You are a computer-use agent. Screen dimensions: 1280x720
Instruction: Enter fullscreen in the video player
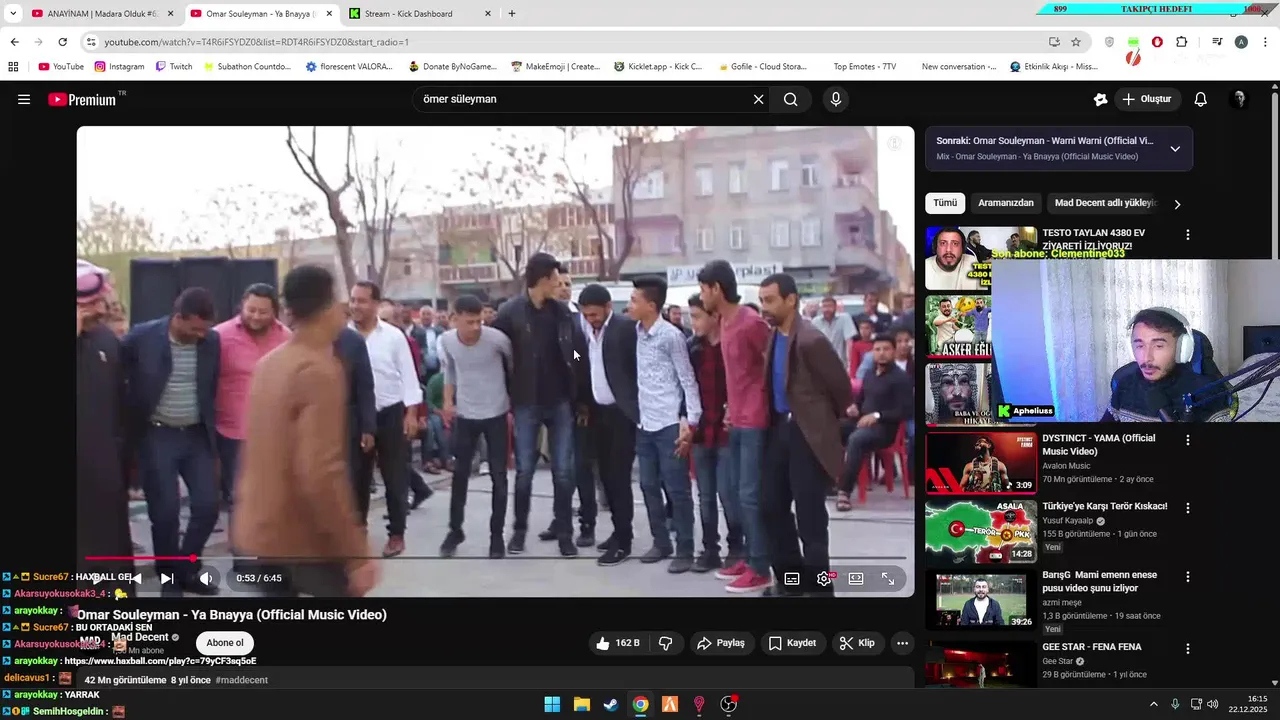888,578
